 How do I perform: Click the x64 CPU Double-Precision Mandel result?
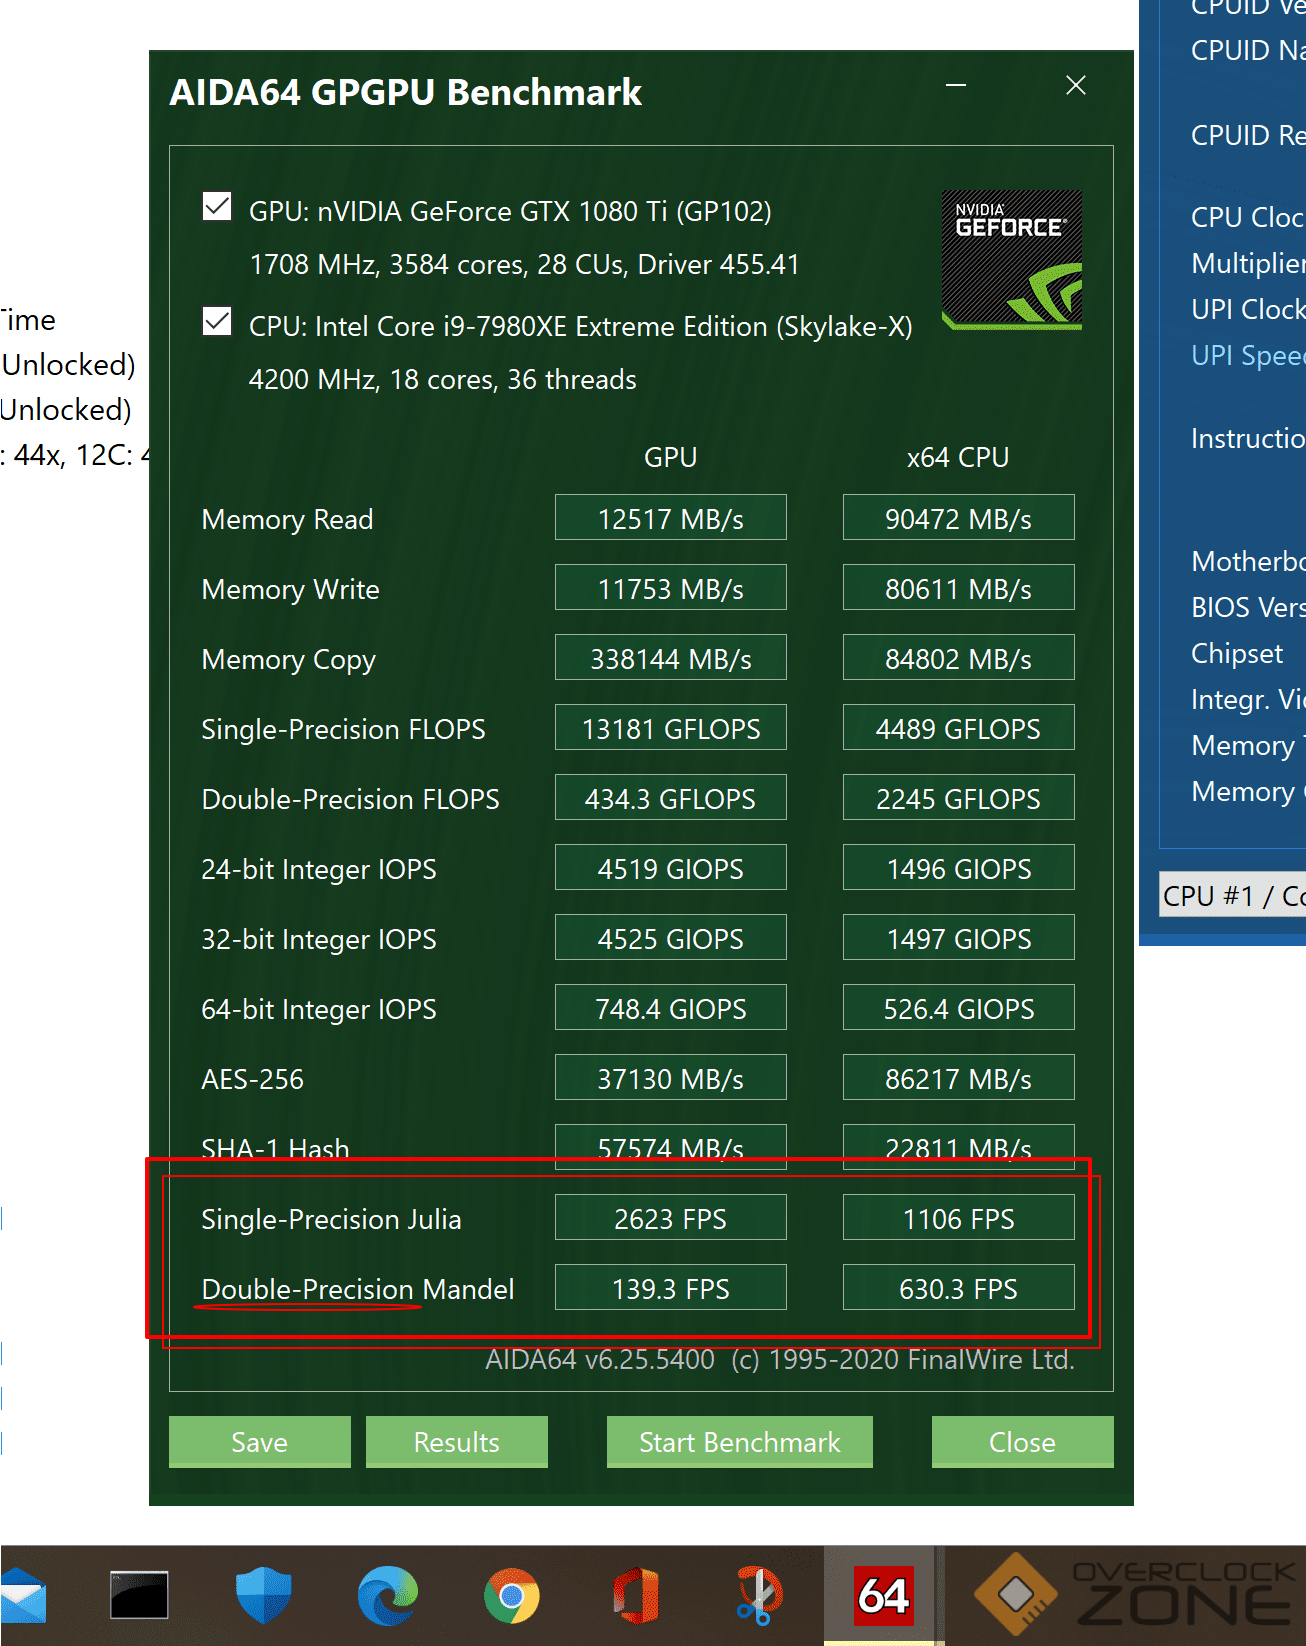(x=957, y=1288)
